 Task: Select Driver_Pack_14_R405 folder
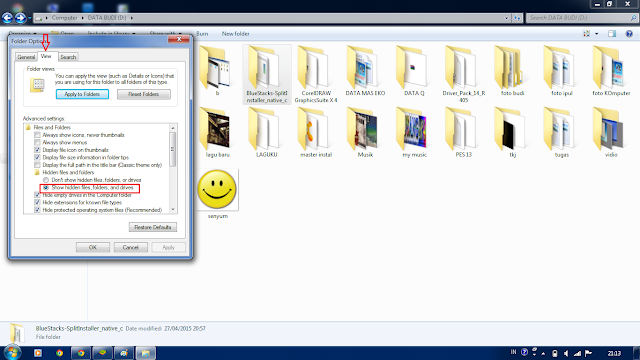tap(464, 74)
